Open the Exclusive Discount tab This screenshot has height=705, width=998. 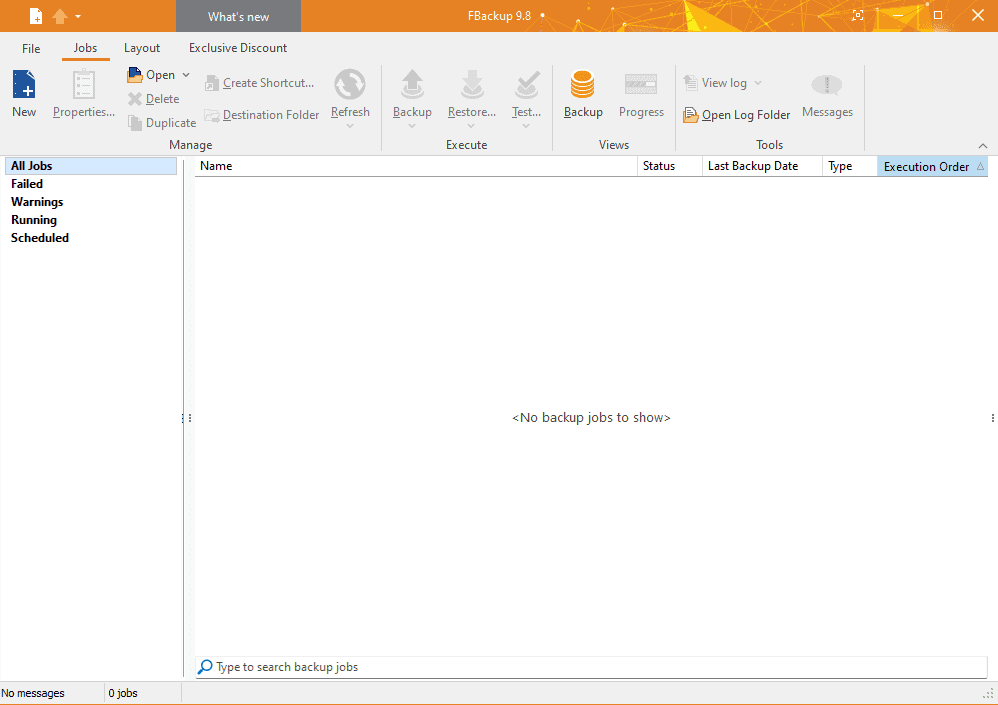(x=238, y=48)
